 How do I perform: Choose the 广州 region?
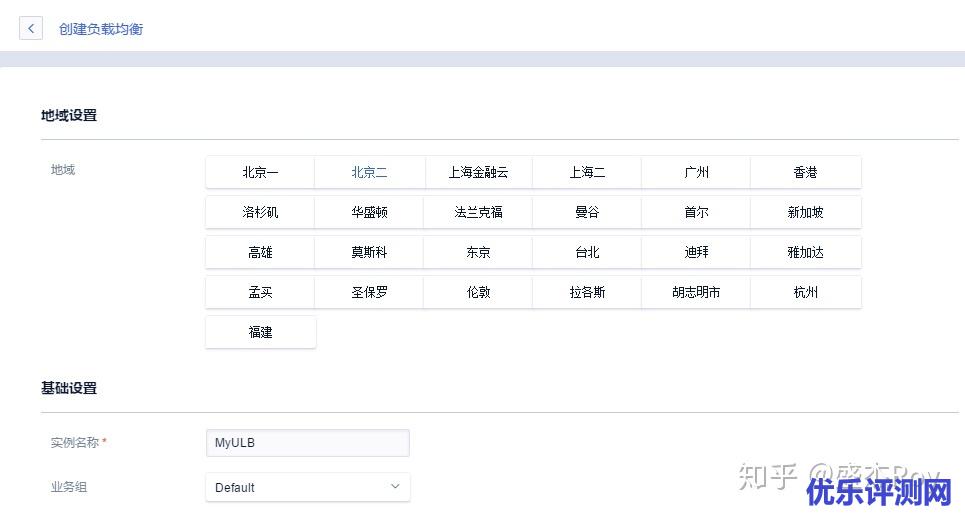pyautogui.click(x=696, y=172)
